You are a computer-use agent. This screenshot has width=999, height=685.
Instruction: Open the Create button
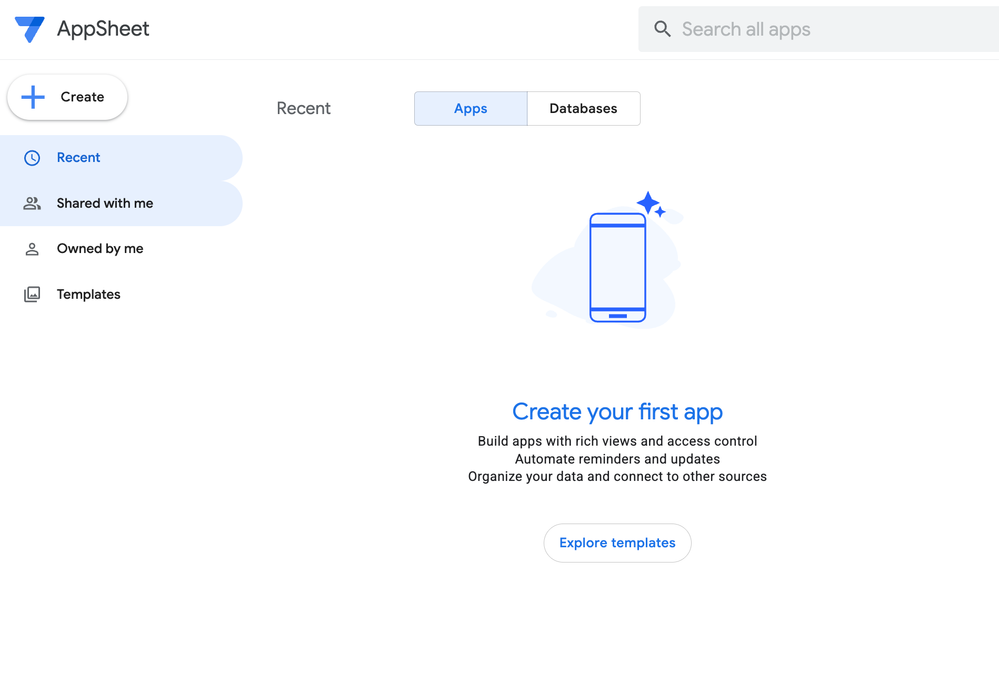pos(68,97)
